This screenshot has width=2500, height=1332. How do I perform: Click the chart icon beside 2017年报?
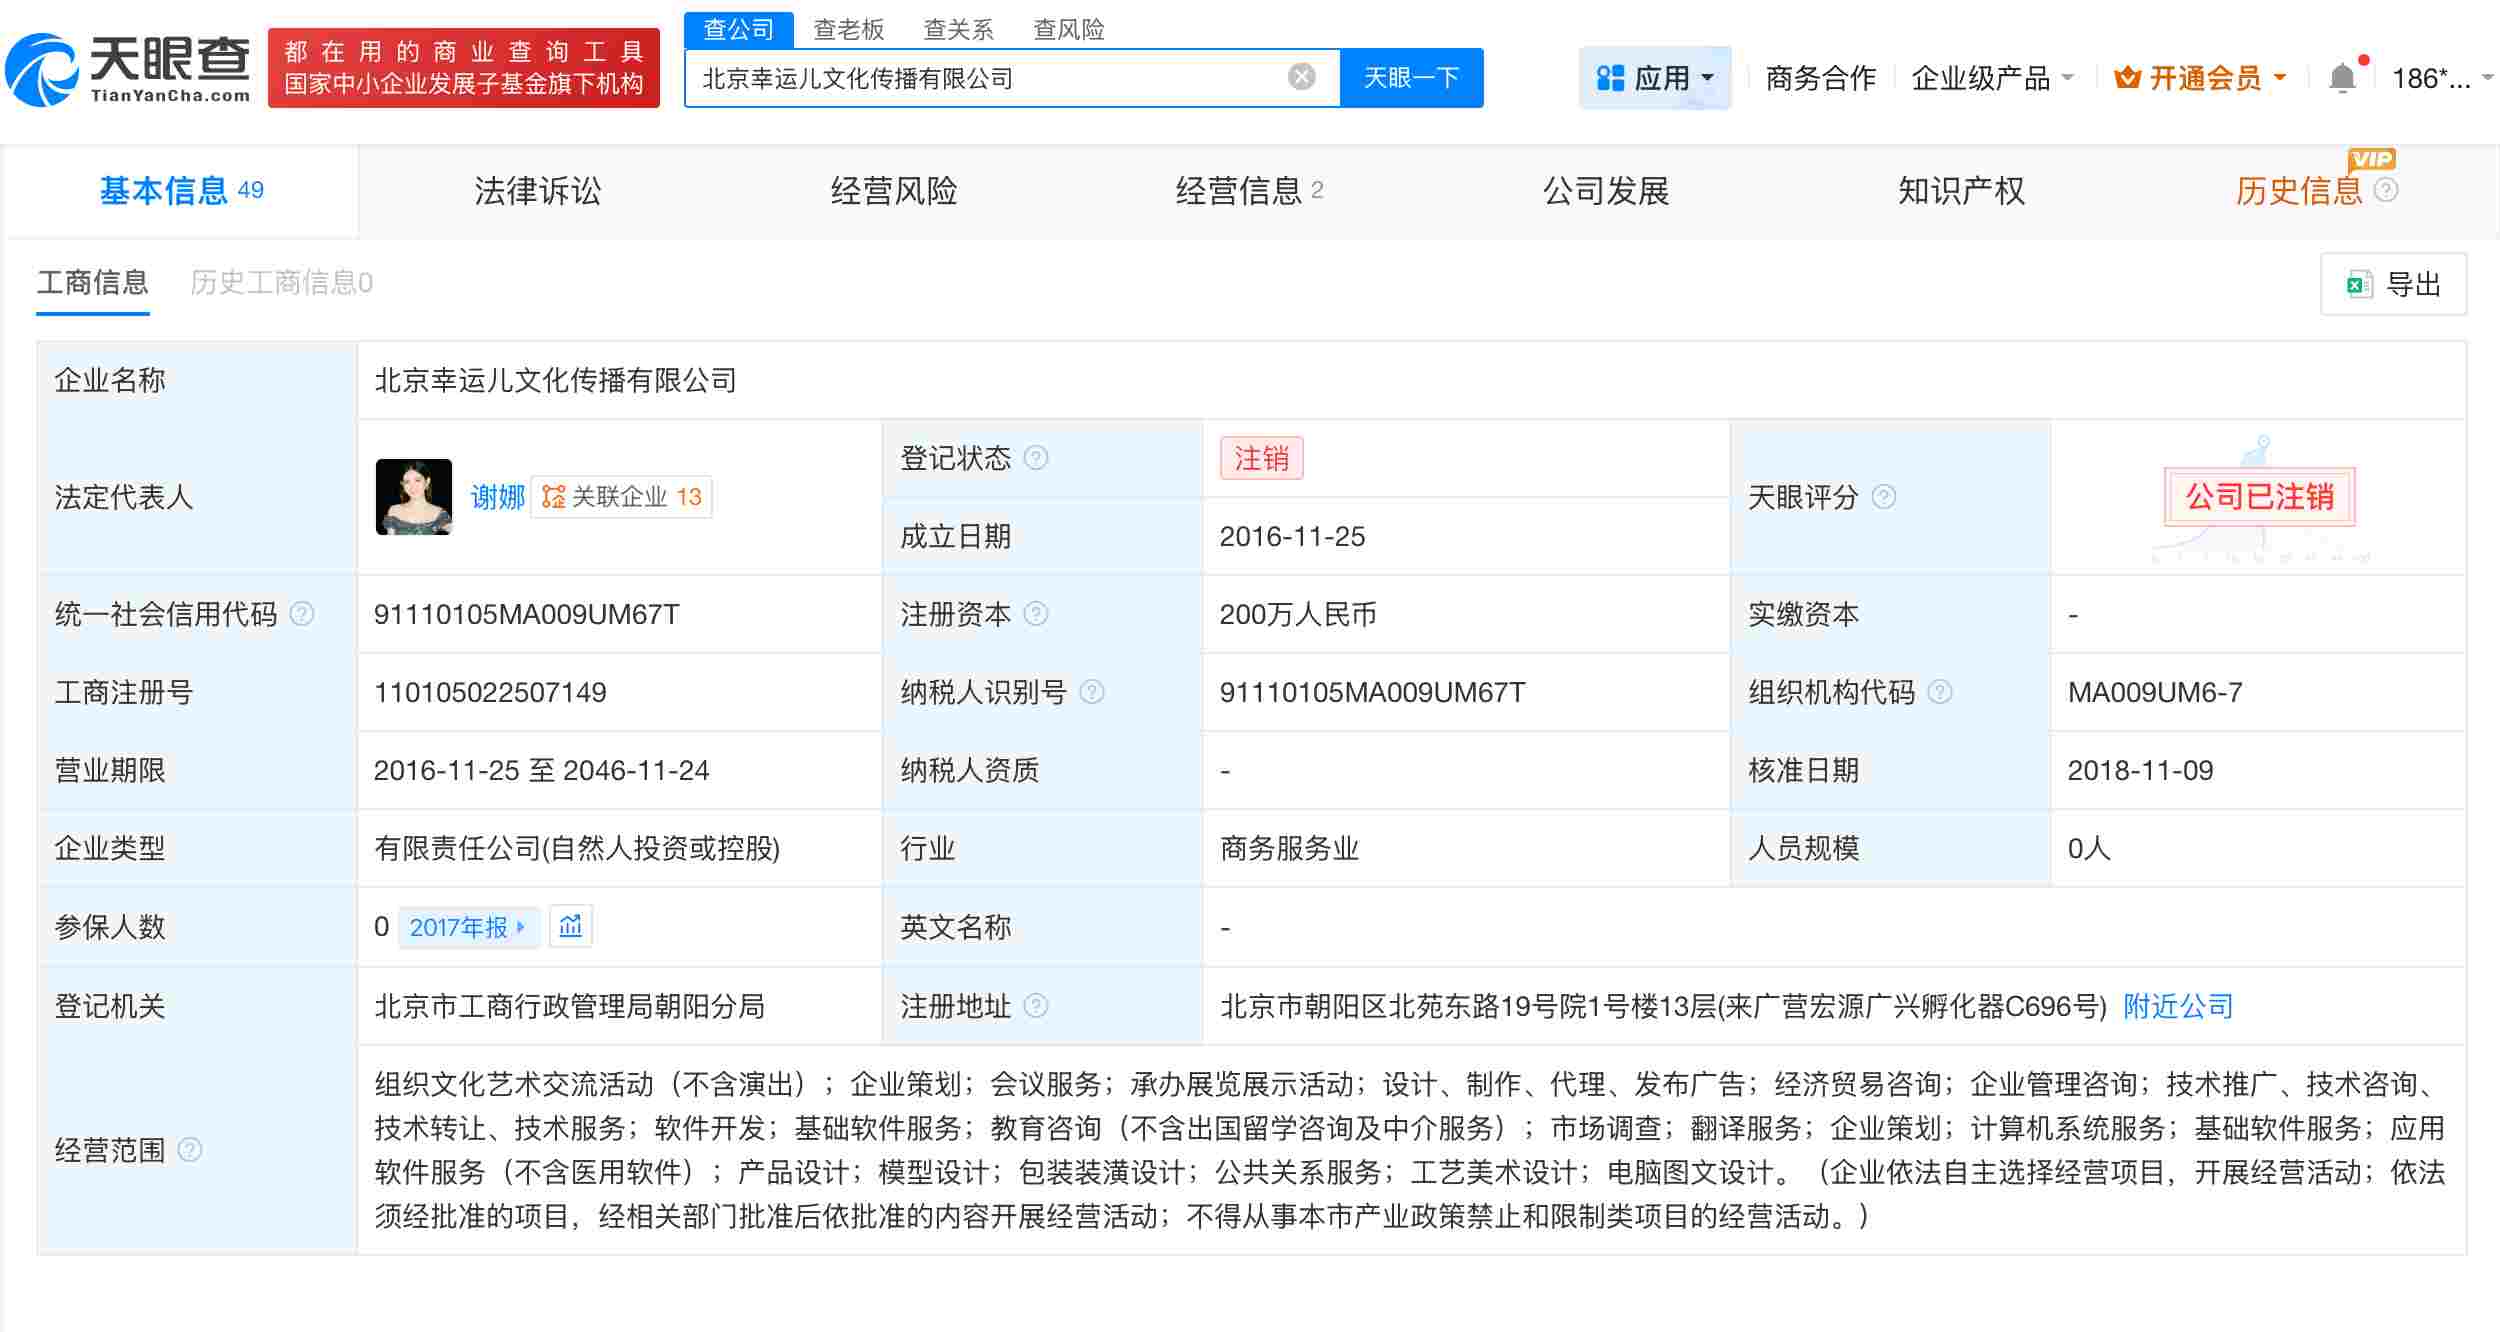pos(570,927)
